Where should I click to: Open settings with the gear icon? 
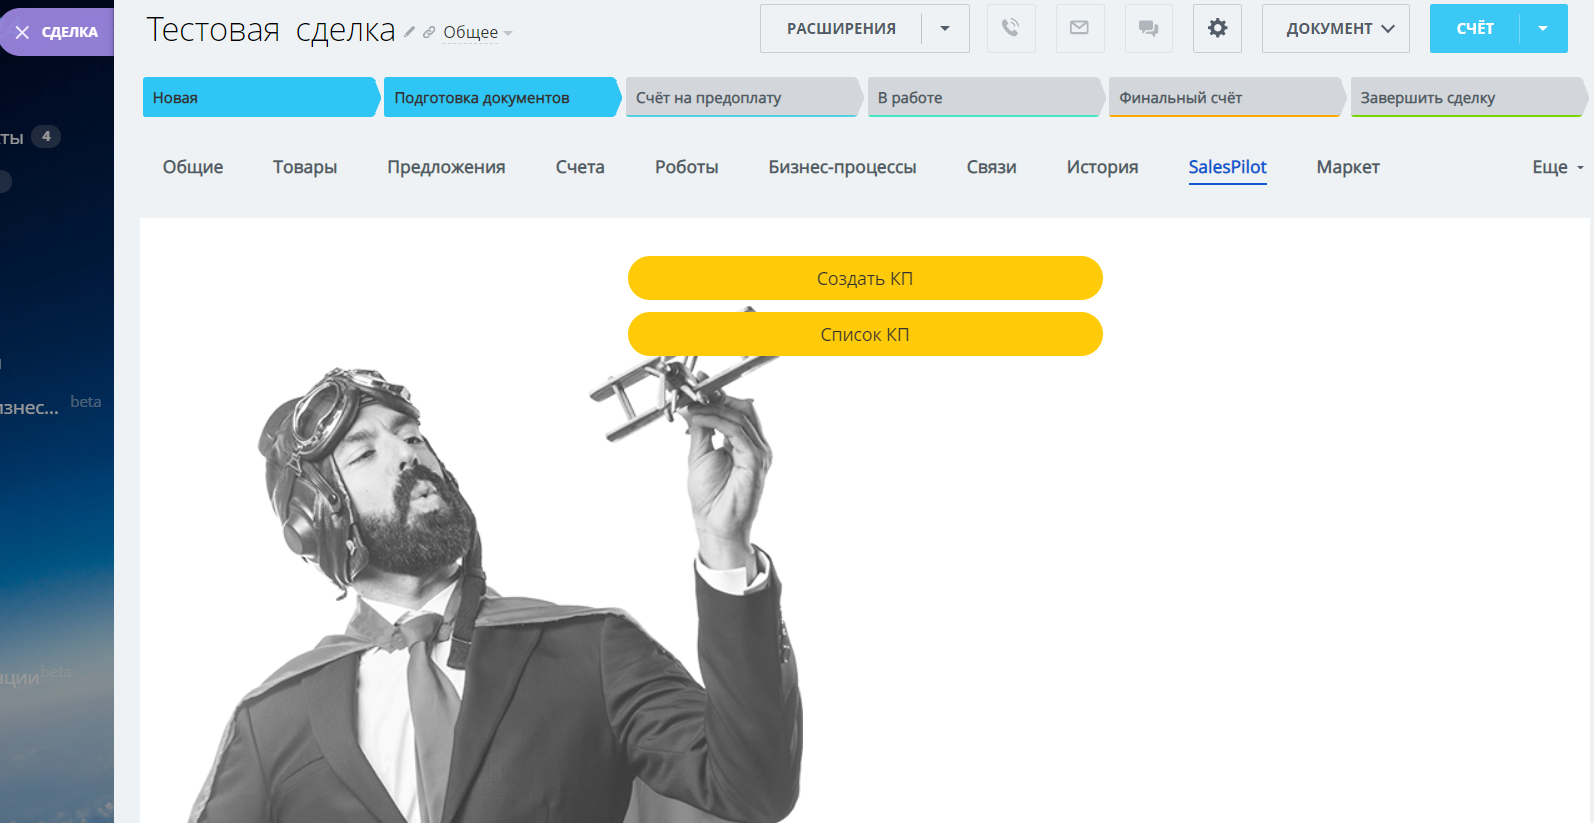[1217, 28]
